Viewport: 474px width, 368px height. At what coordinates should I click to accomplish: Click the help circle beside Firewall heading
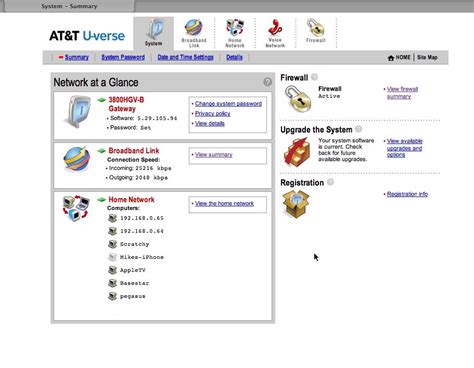coord(314,77)
